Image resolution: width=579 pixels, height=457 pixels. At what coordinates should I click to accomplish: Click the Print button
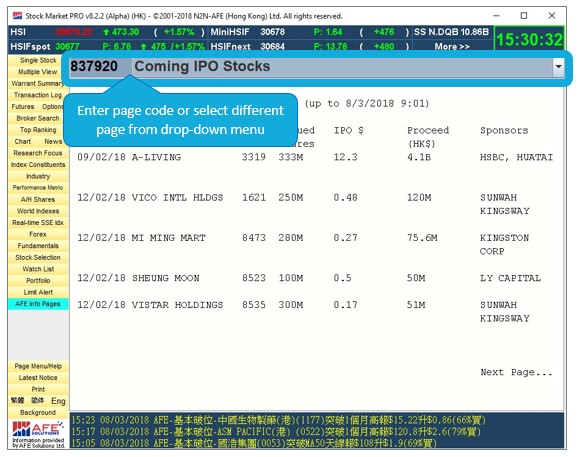tap(38, 389)
